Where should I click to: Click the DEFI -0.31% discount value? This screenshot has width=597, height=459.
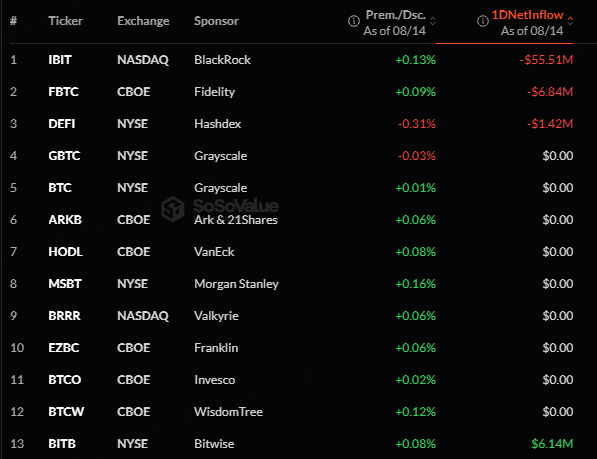pyautogui.click(x=417, y=124)
